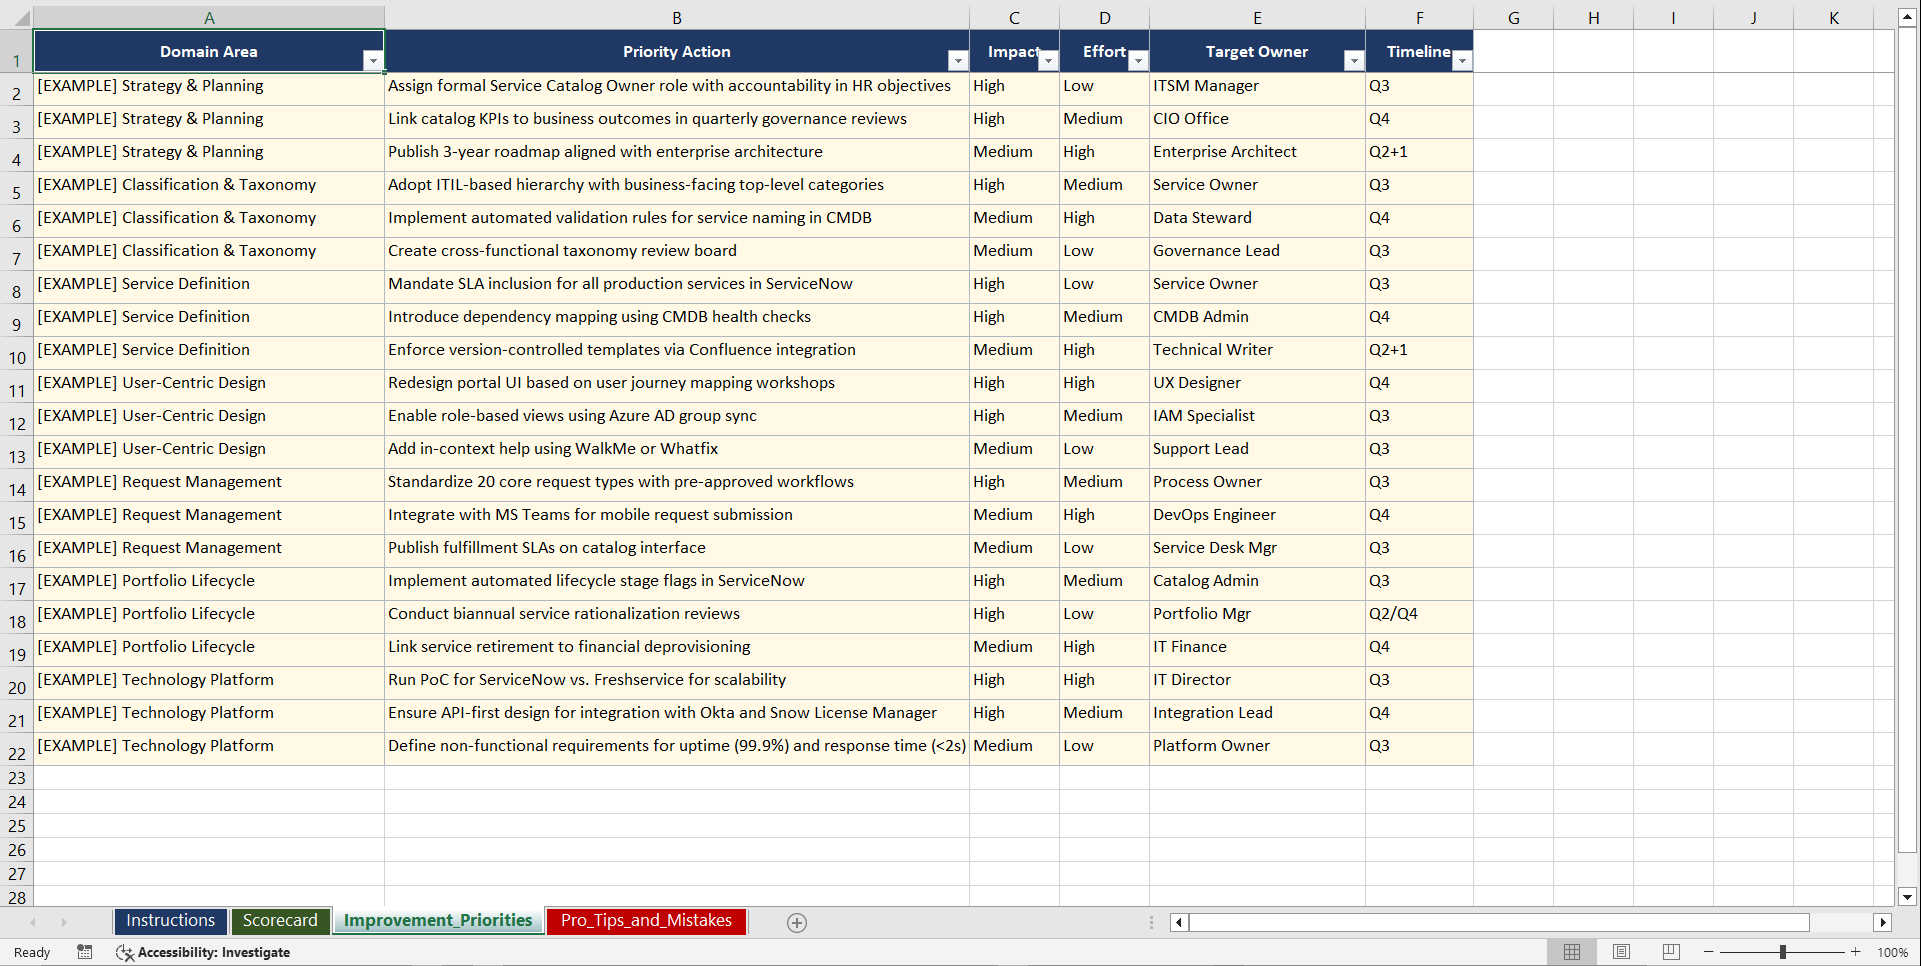
Task: Add a new worksheet with the plus icon
Action: [797, 922]
